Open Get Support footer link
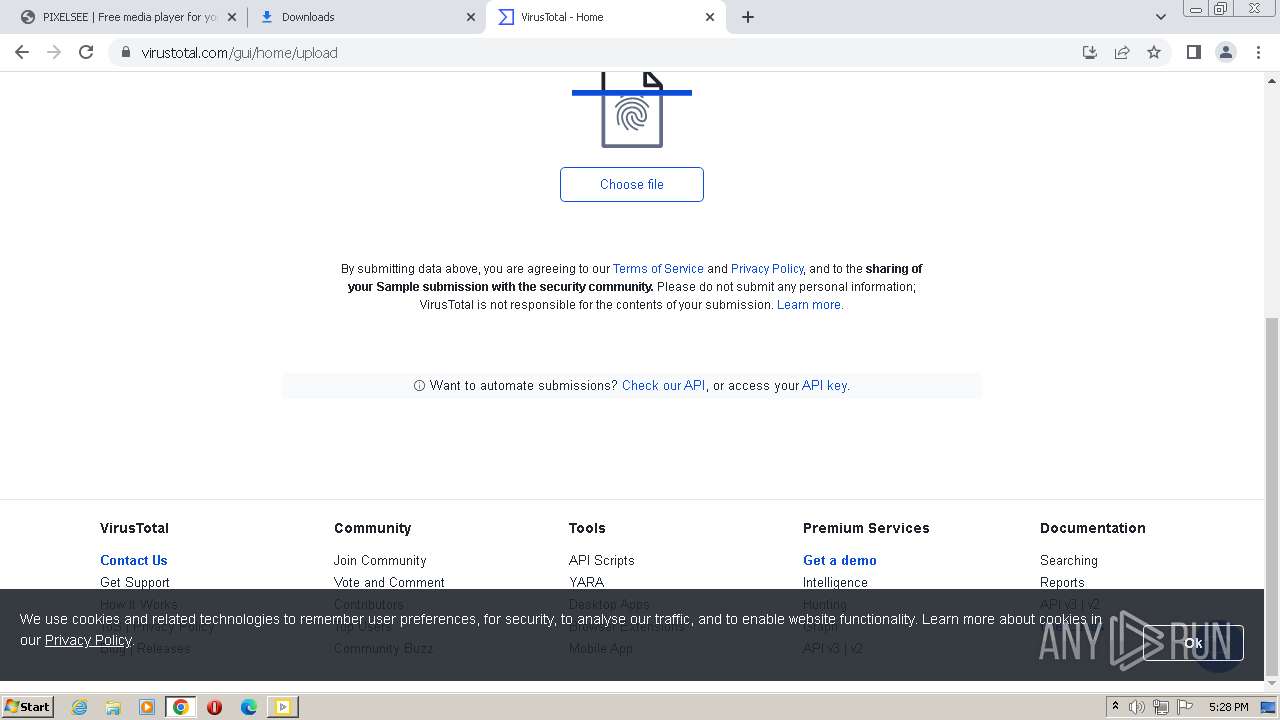The height and width of the screenshot is (720, 1280). (x=135, y=582)
